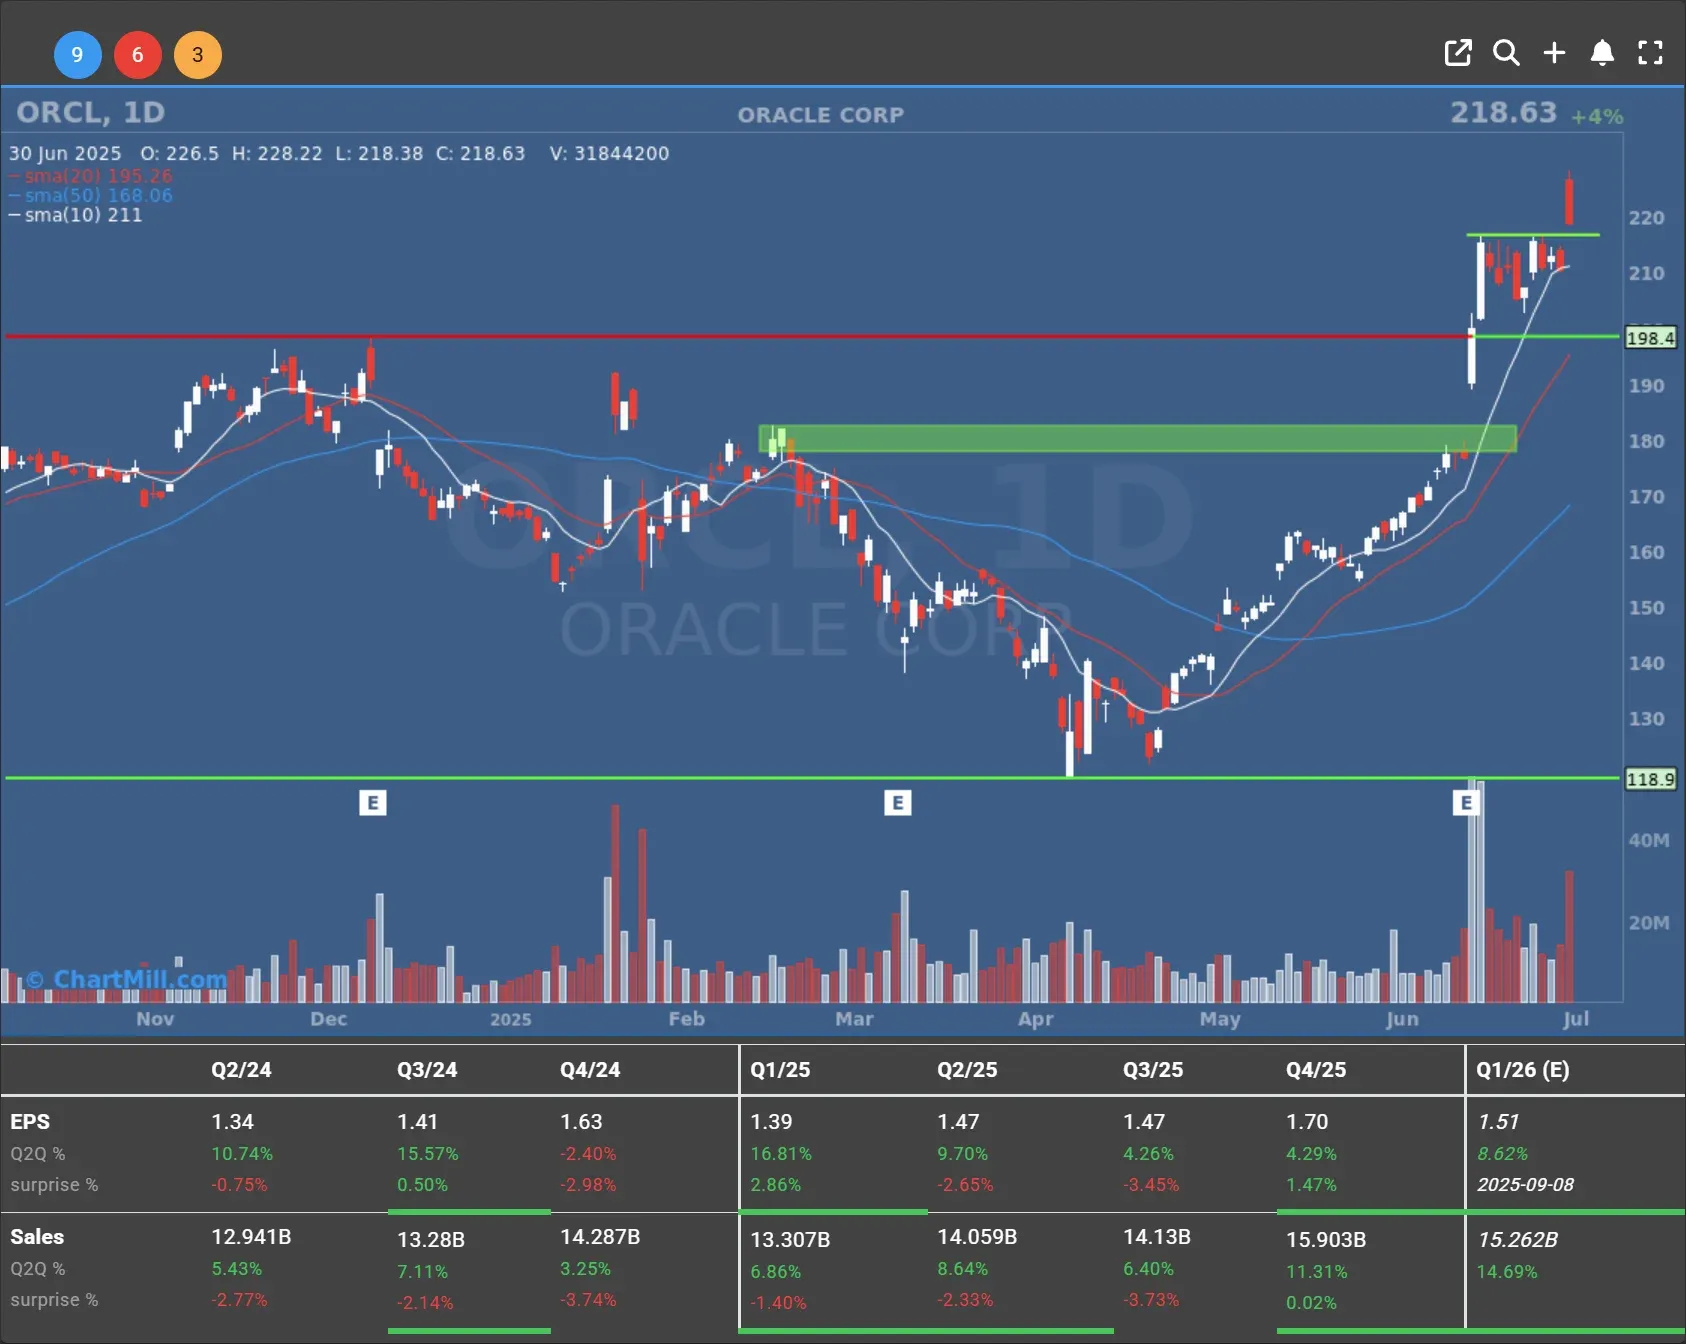Image resolution: width=1686 pixels, height=1344 pixels.
Task: Click the Sales row label
Action: click(37, 1237)
